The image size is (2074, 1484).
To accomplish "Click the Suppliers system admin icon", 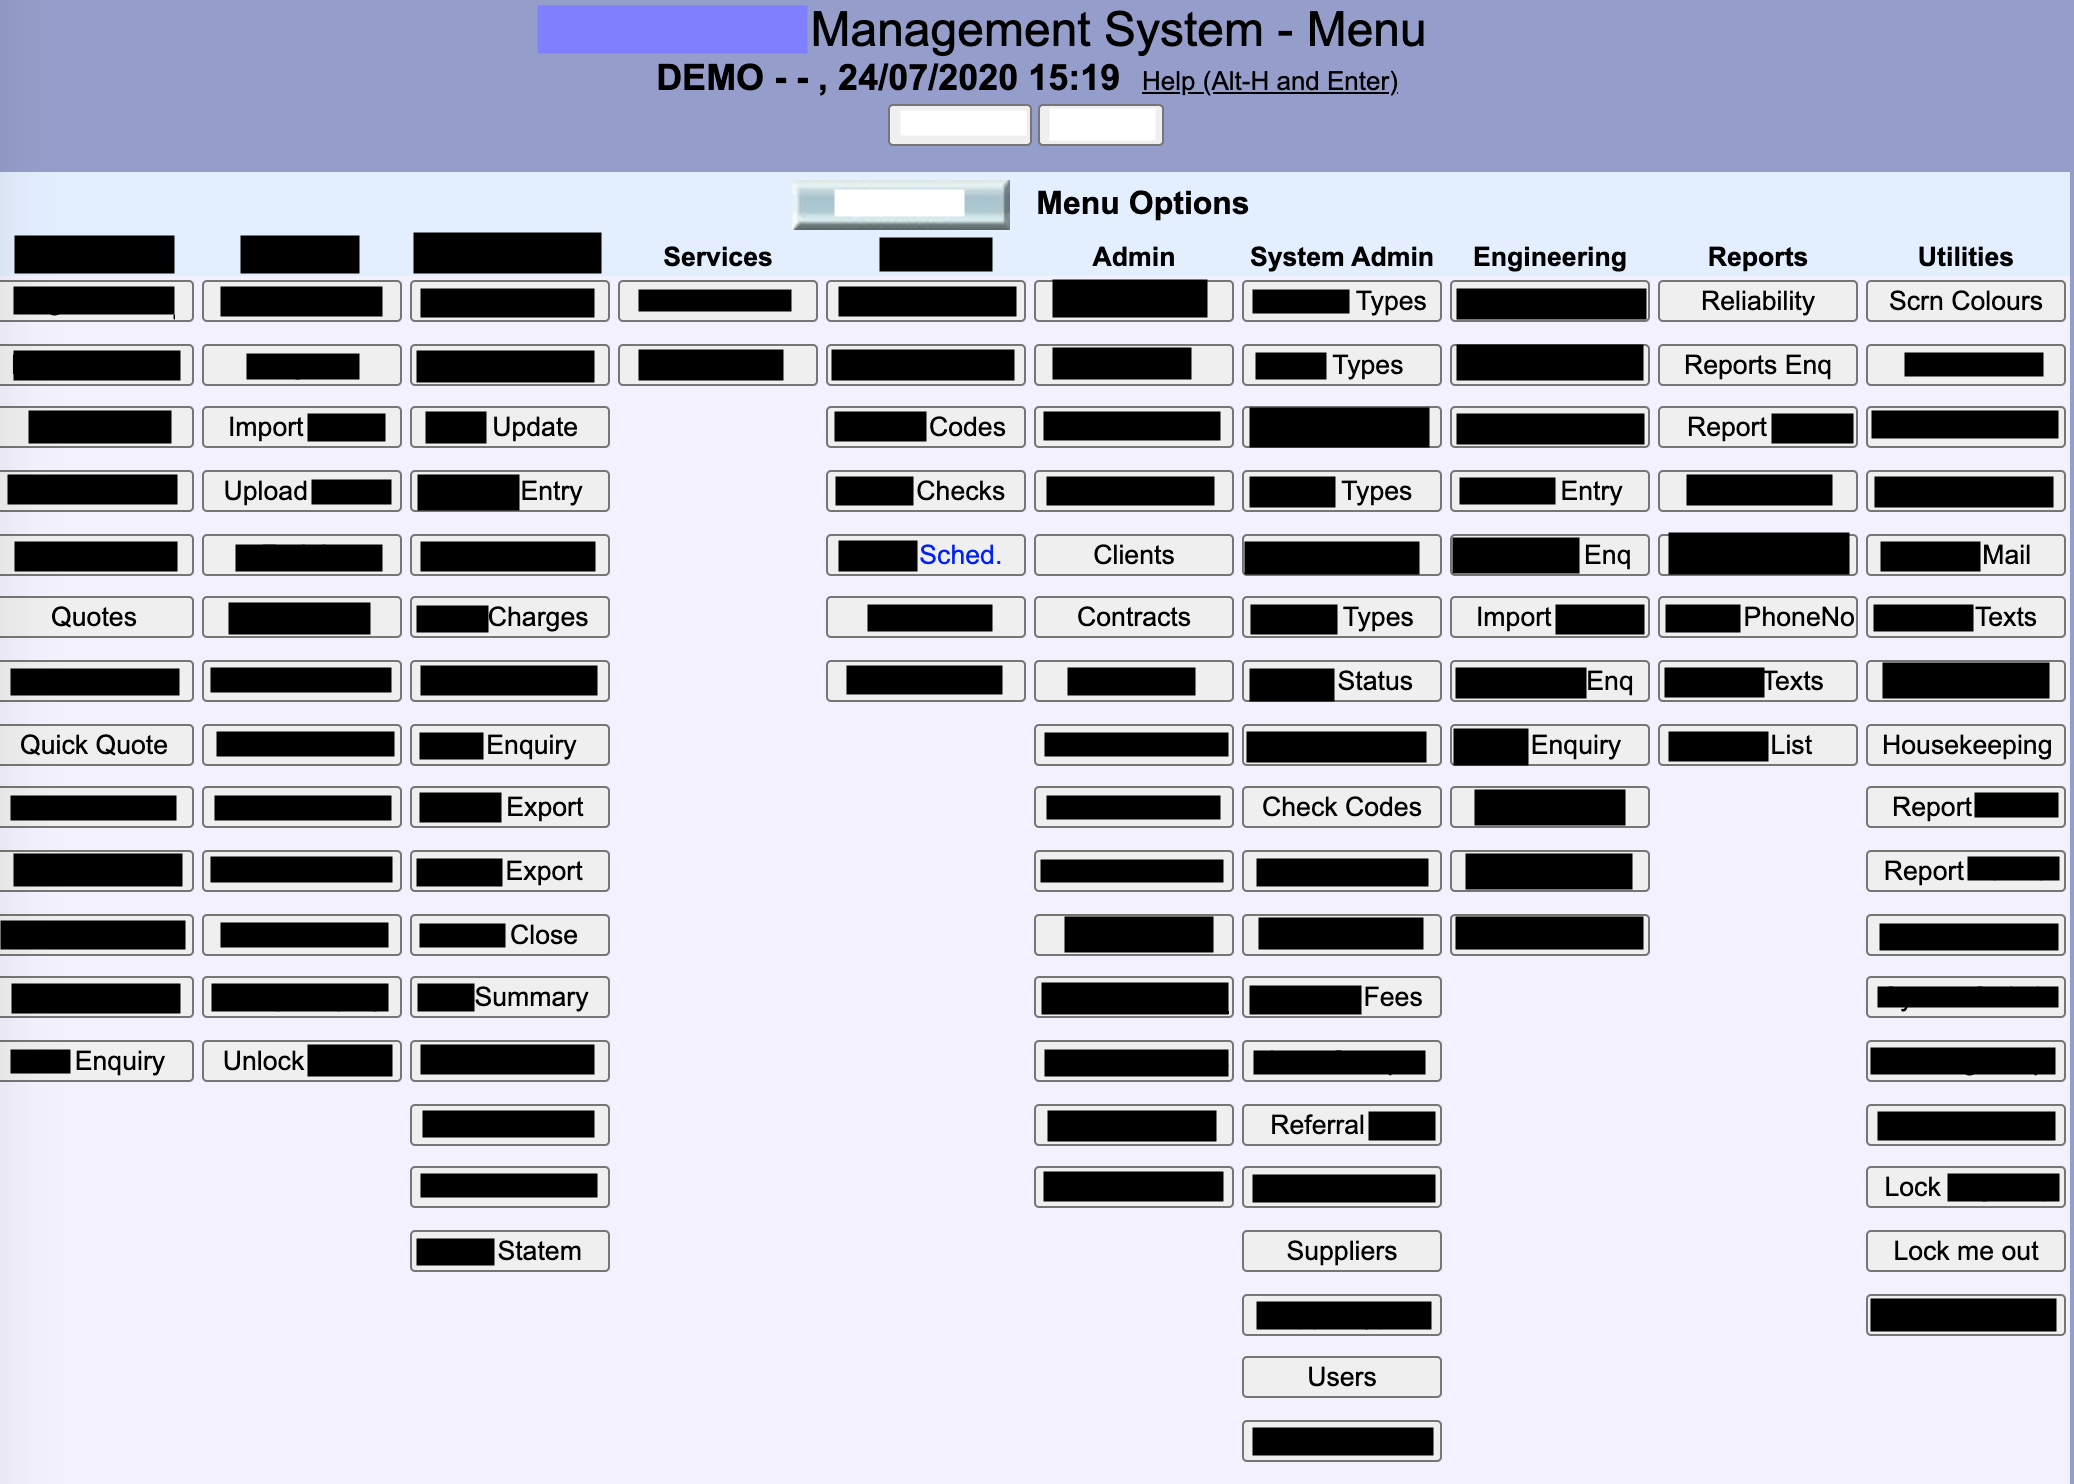I will 1342,1250.
